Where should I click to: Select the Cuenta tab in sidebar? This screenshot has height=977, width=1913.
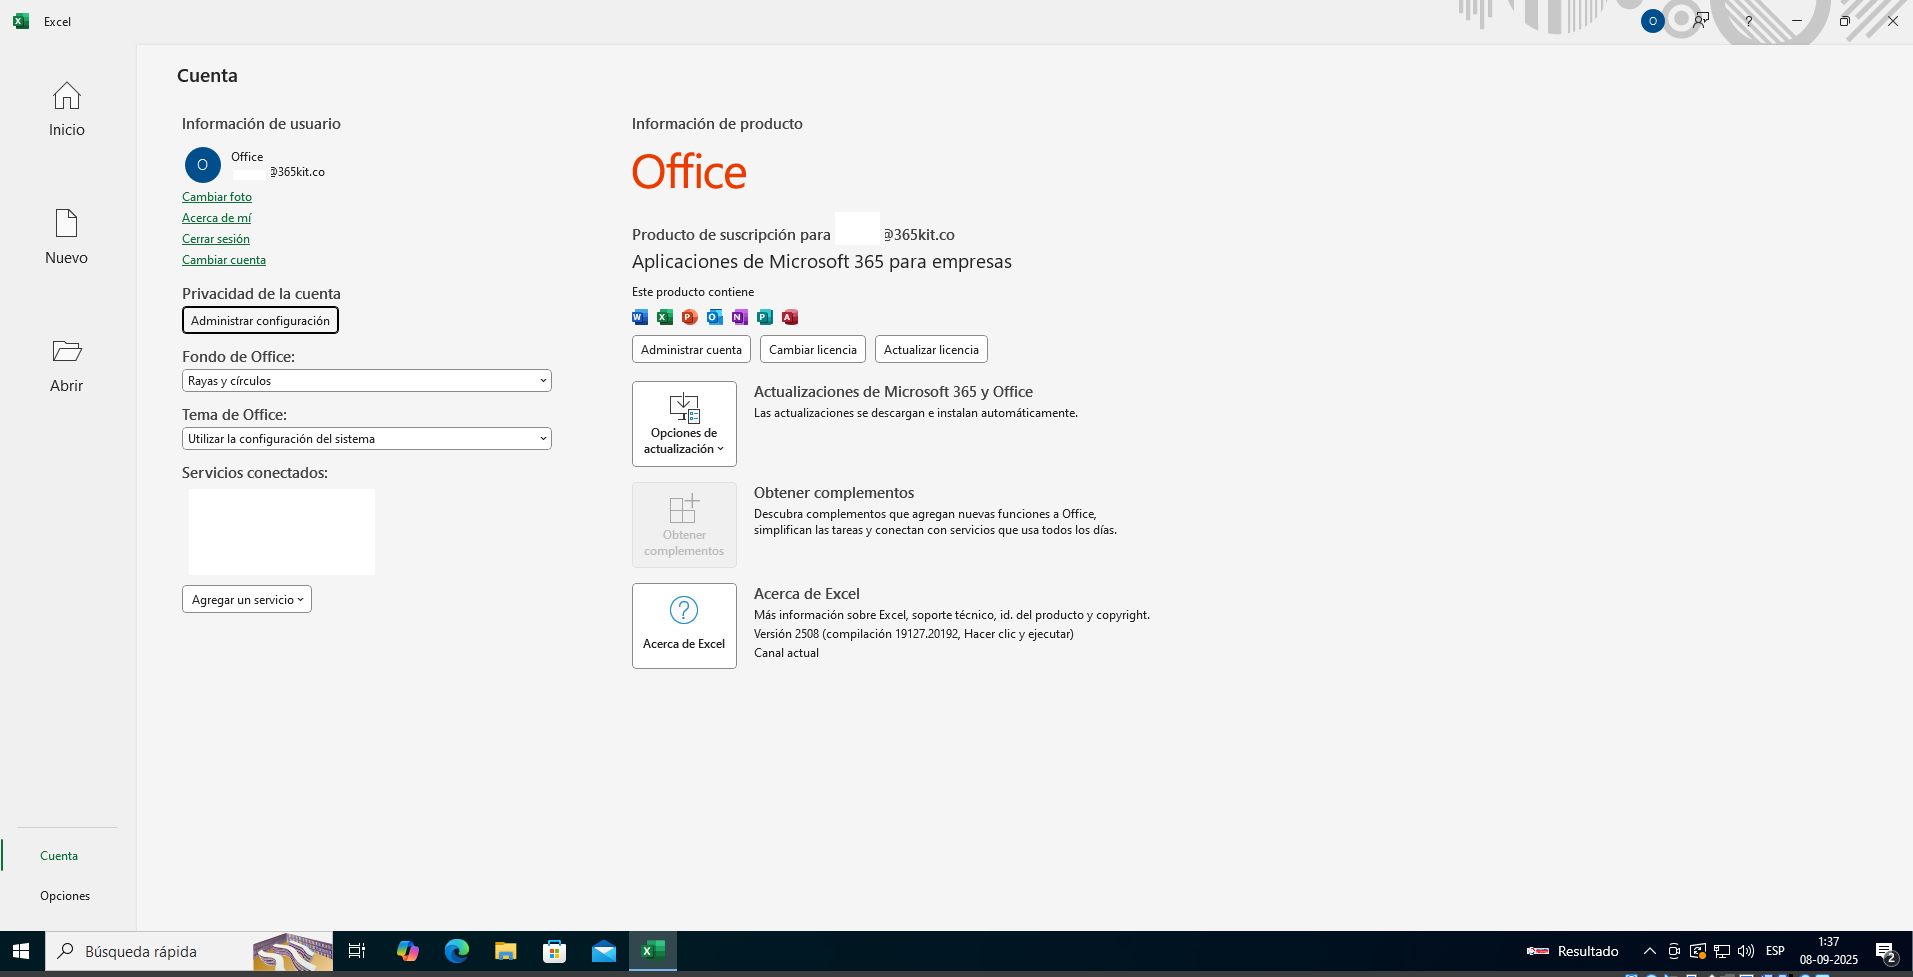pos(59,856)
